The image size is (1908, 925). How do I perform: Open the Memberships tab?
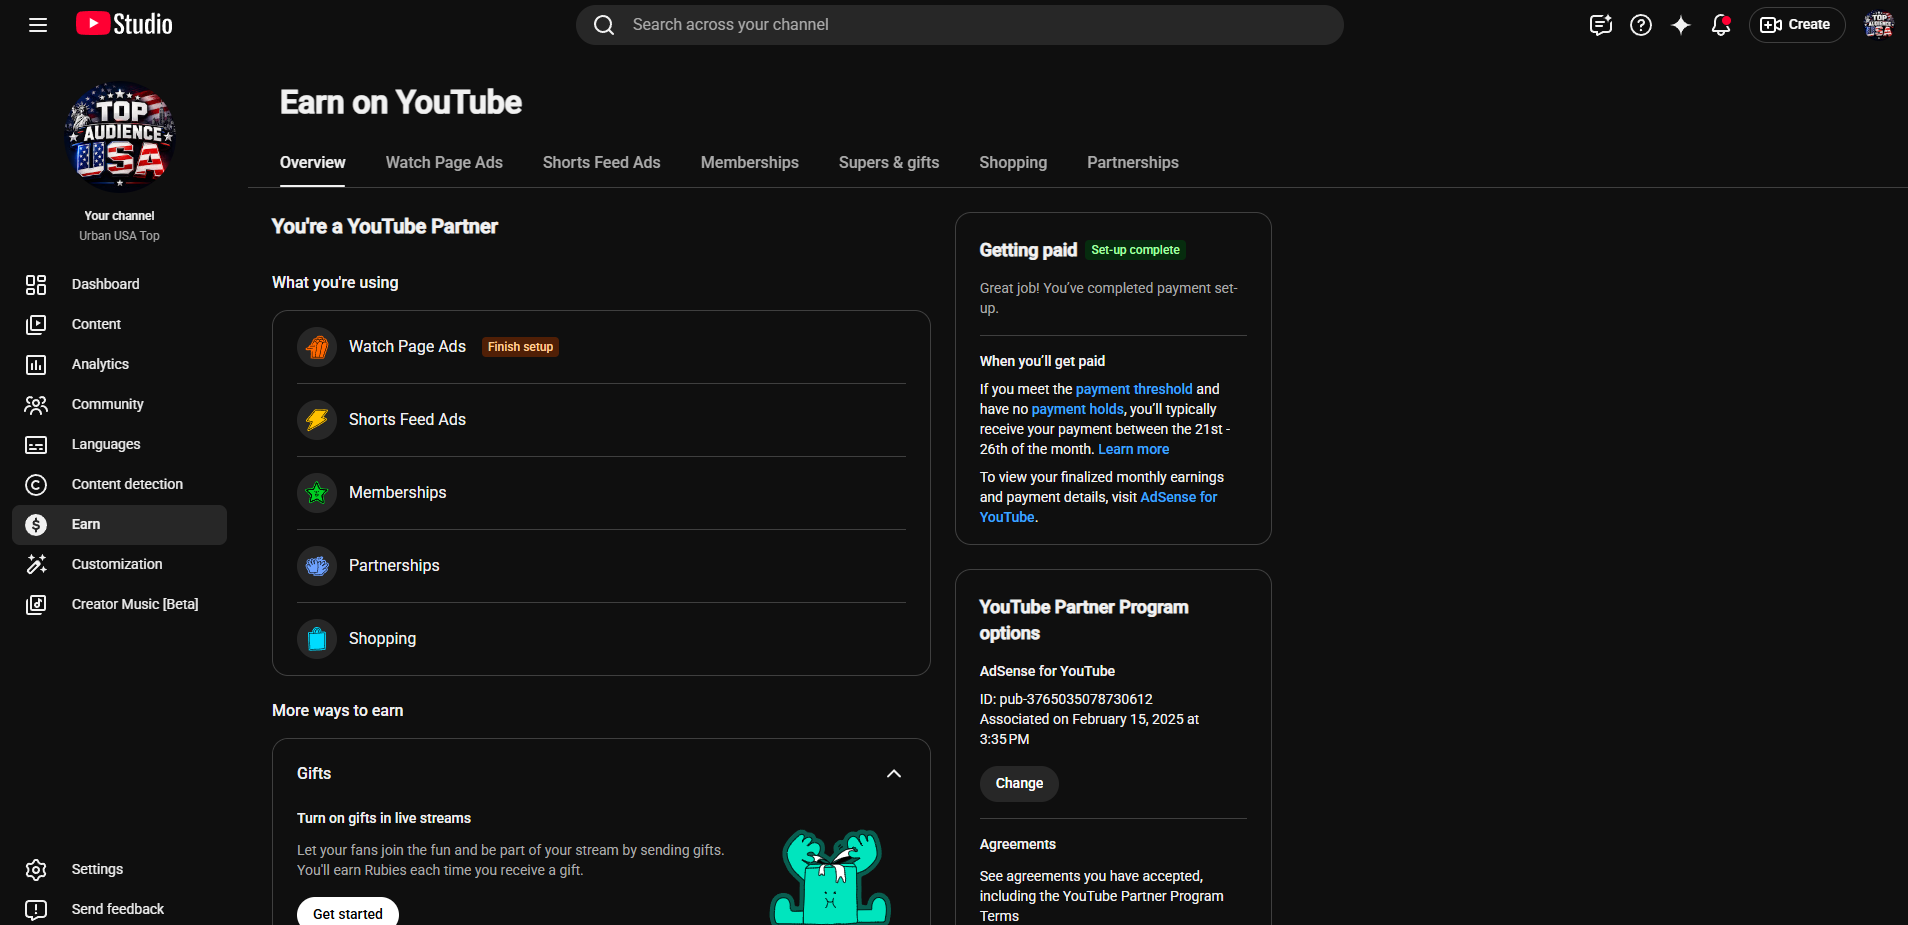tap(750, 163)
